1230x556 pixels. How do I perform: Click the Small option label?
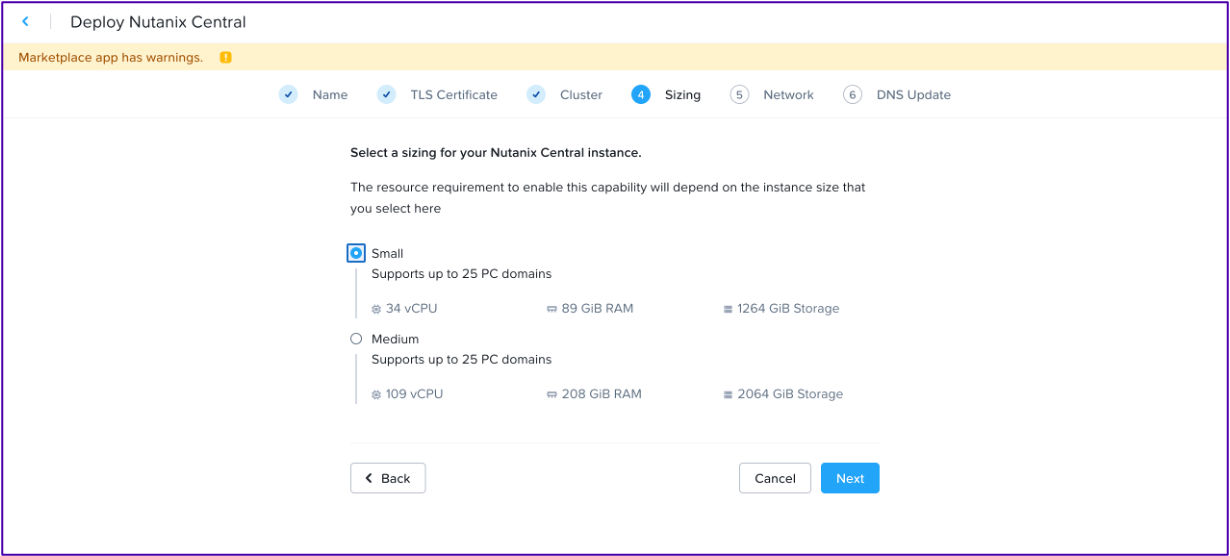click(x=387, y=254)
